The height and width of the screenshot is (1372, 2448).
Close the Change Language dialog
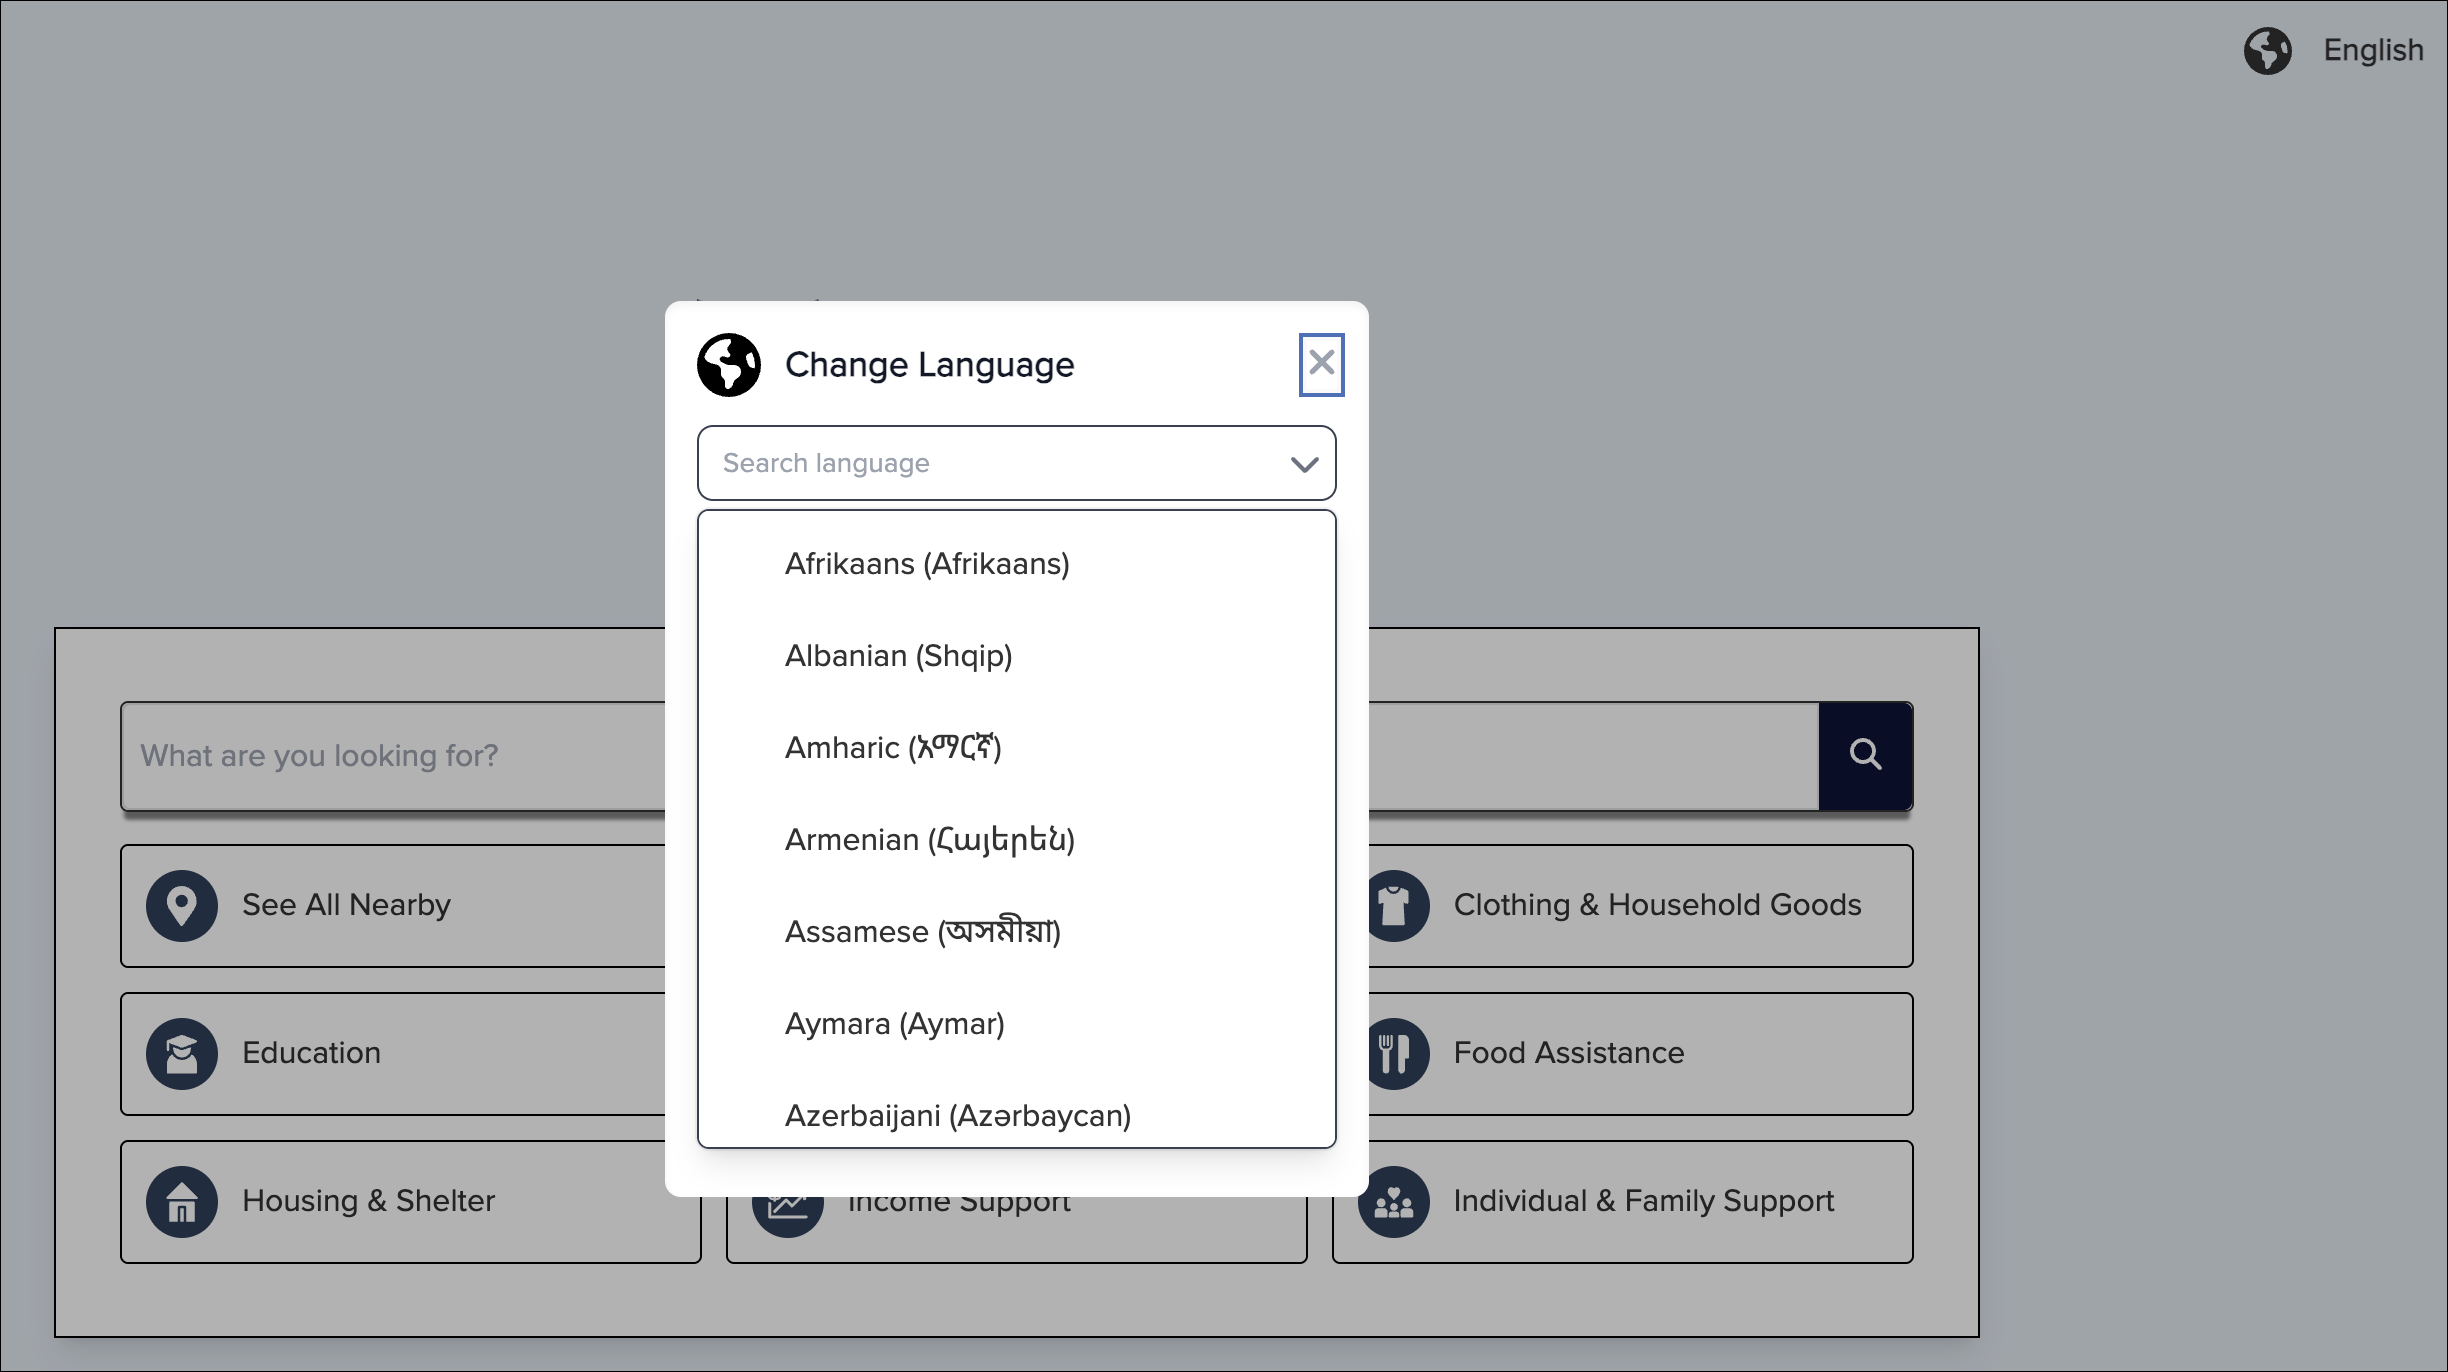[x=1321, y=364]
